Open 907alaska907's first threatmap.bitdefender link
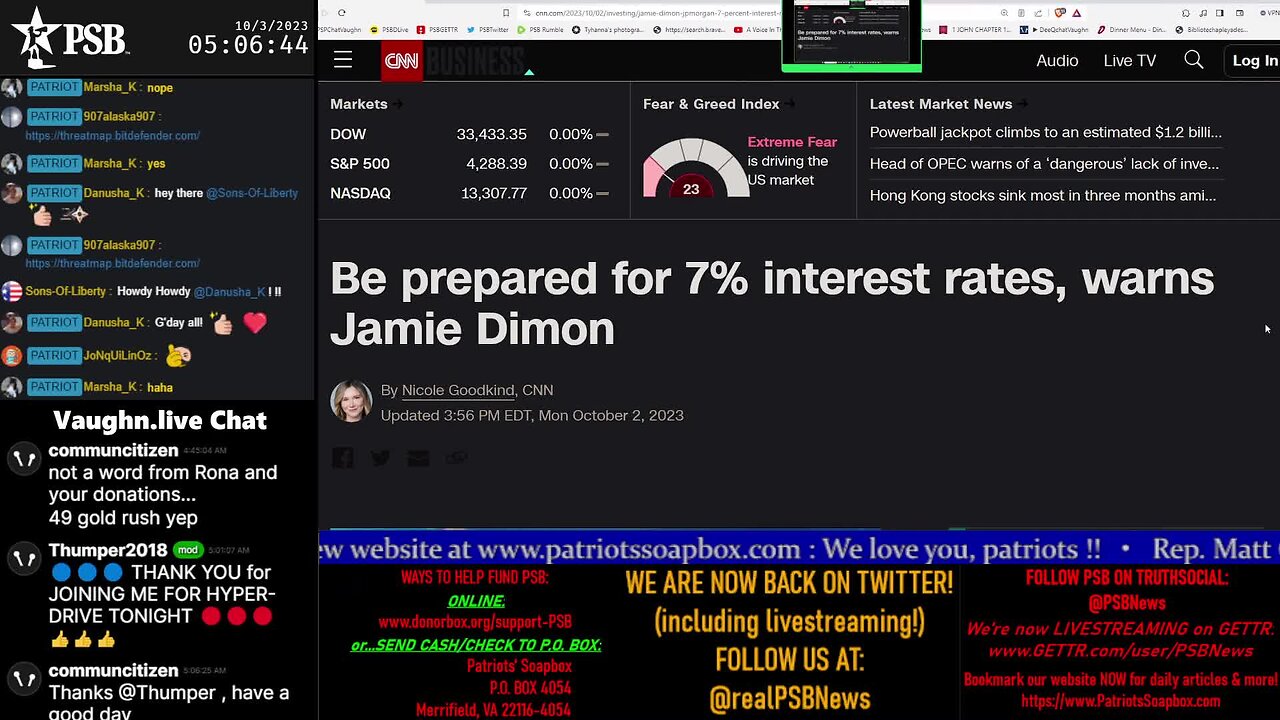 tap(112, 135)
